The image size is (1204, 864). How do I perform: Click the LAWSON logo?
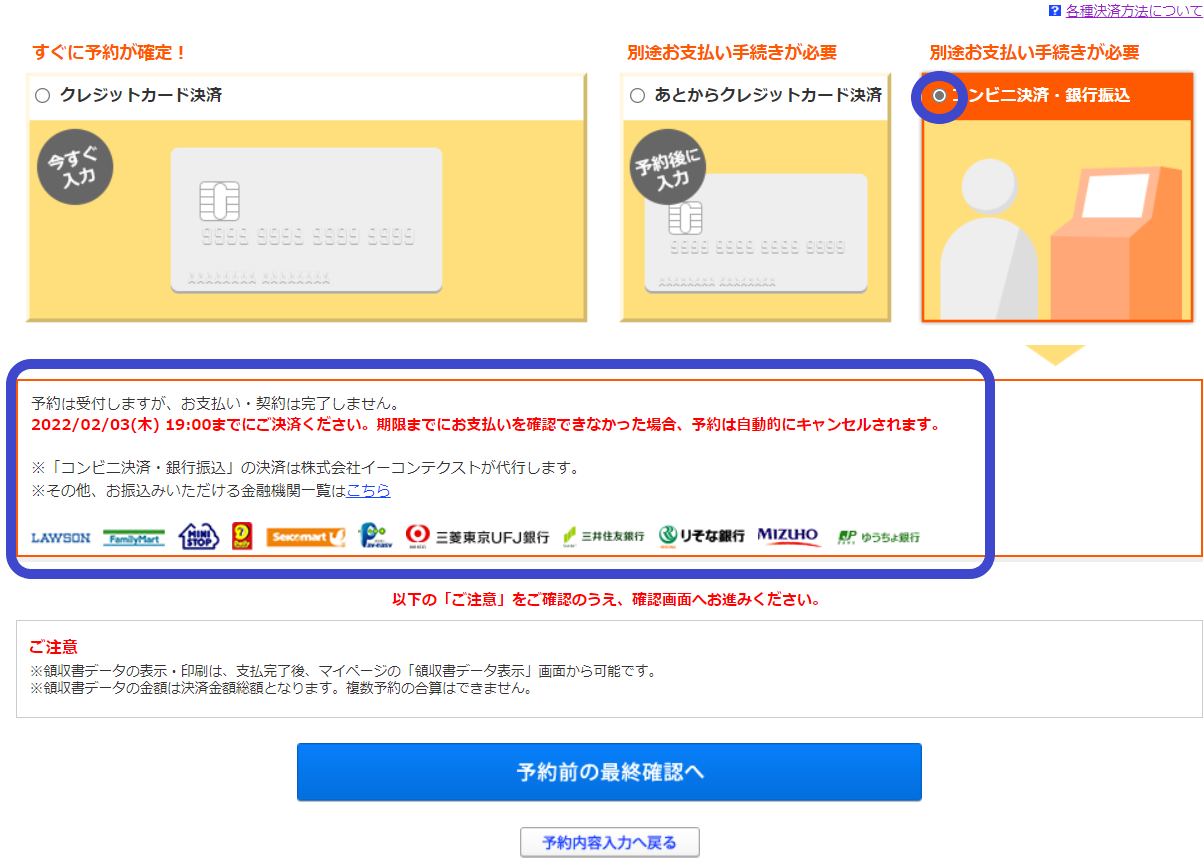(x=61, y=538)
